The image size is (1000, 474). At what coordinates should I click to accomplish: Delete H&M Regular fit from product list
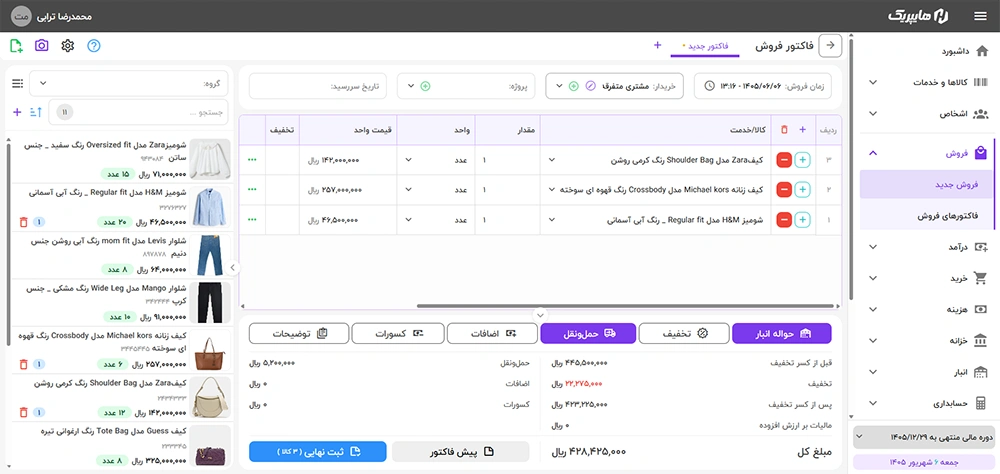(24, 222)
